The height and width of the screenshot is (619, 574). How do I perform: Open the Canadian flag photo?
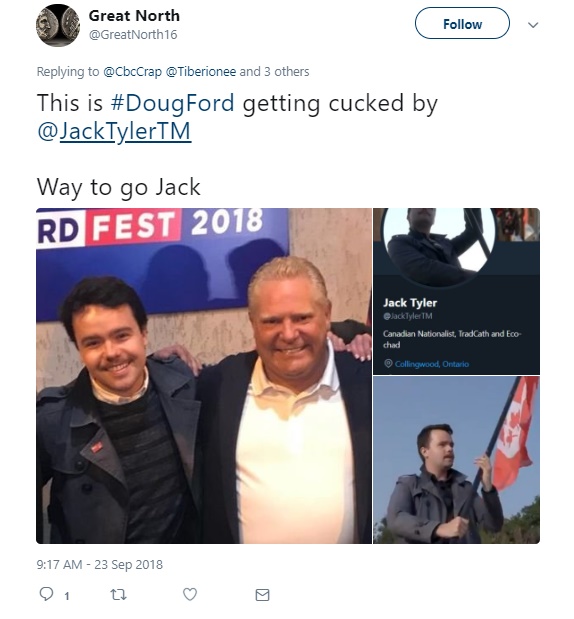tap(456, 460)
